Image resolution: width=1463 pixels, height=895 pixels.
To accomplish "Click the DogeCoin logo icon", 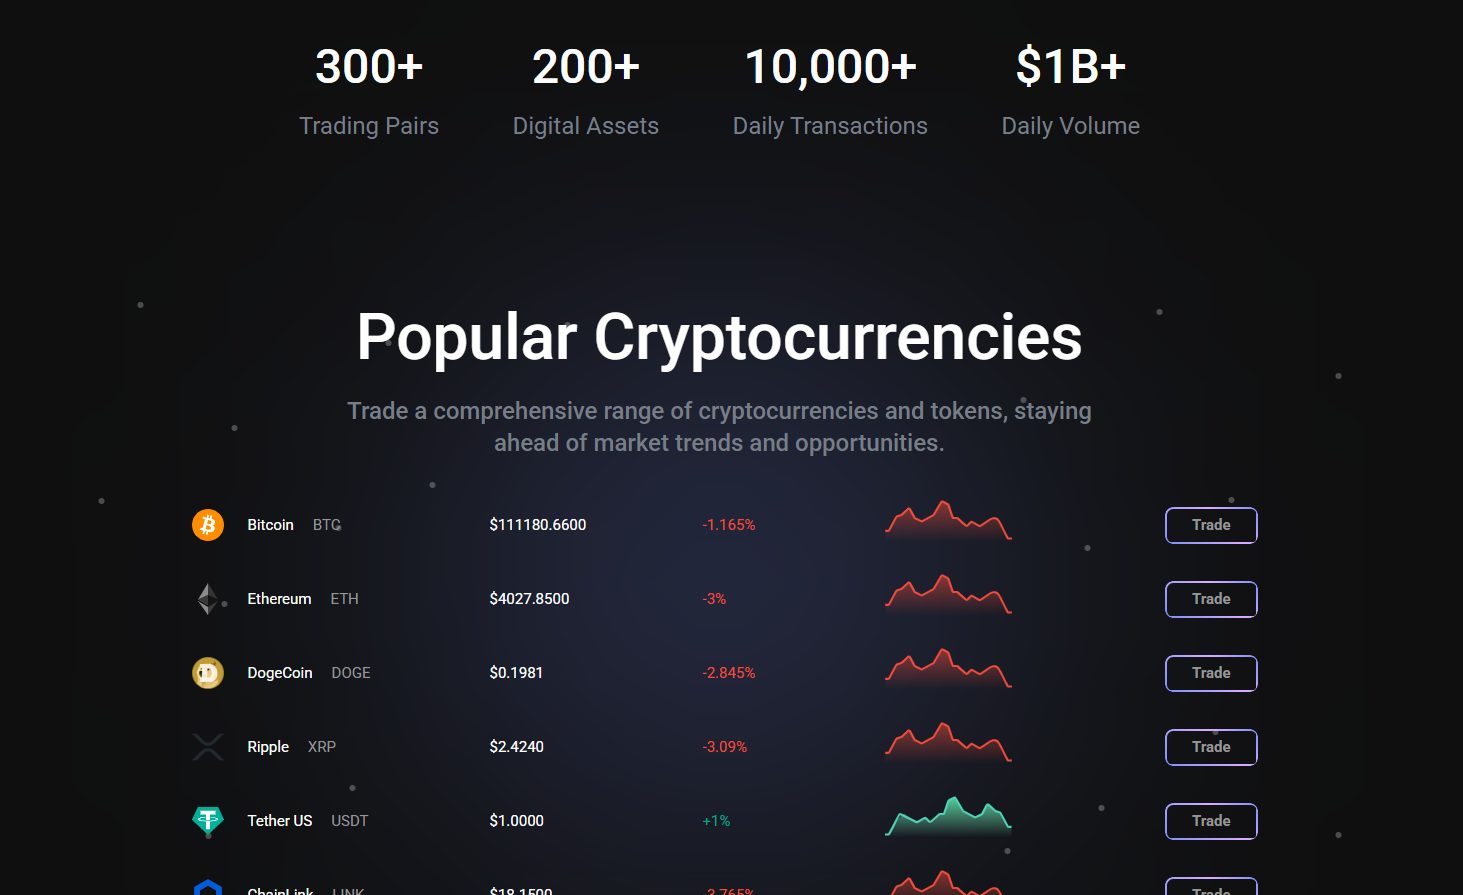I will point(208,673).
